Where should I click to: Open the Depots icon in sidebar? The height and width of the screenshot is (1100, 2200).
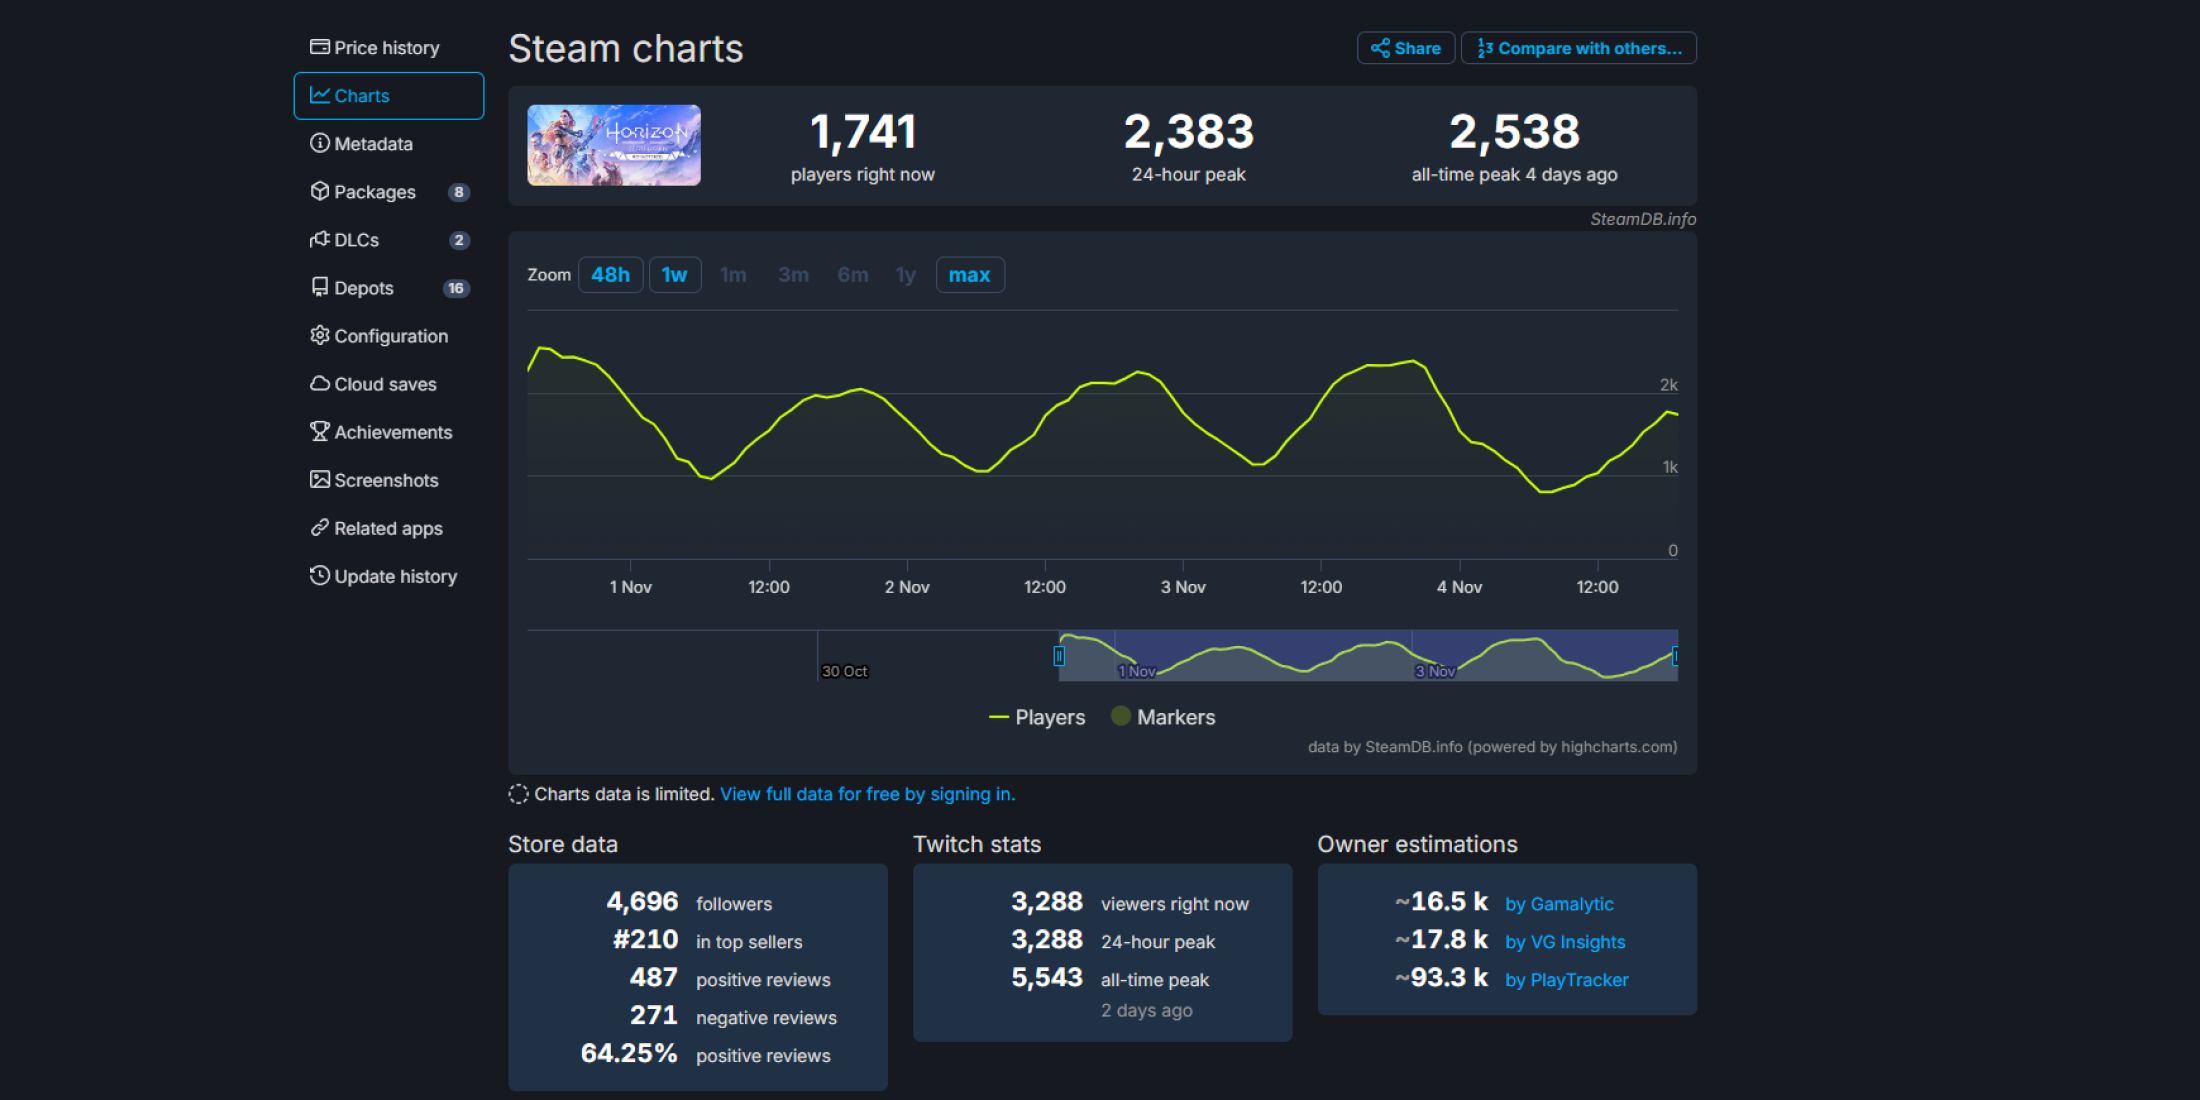click(320, 287)
